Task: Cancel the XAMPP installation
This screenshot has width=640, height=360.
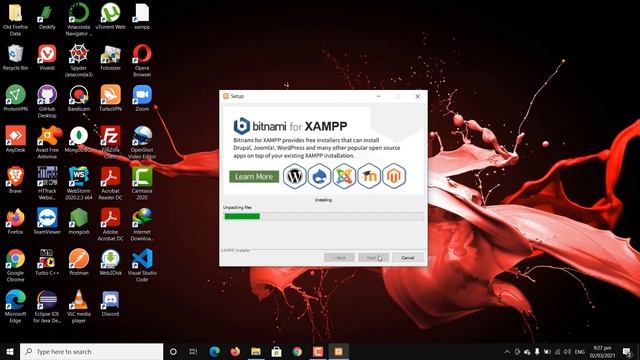Action: click(x=407, y=258)
